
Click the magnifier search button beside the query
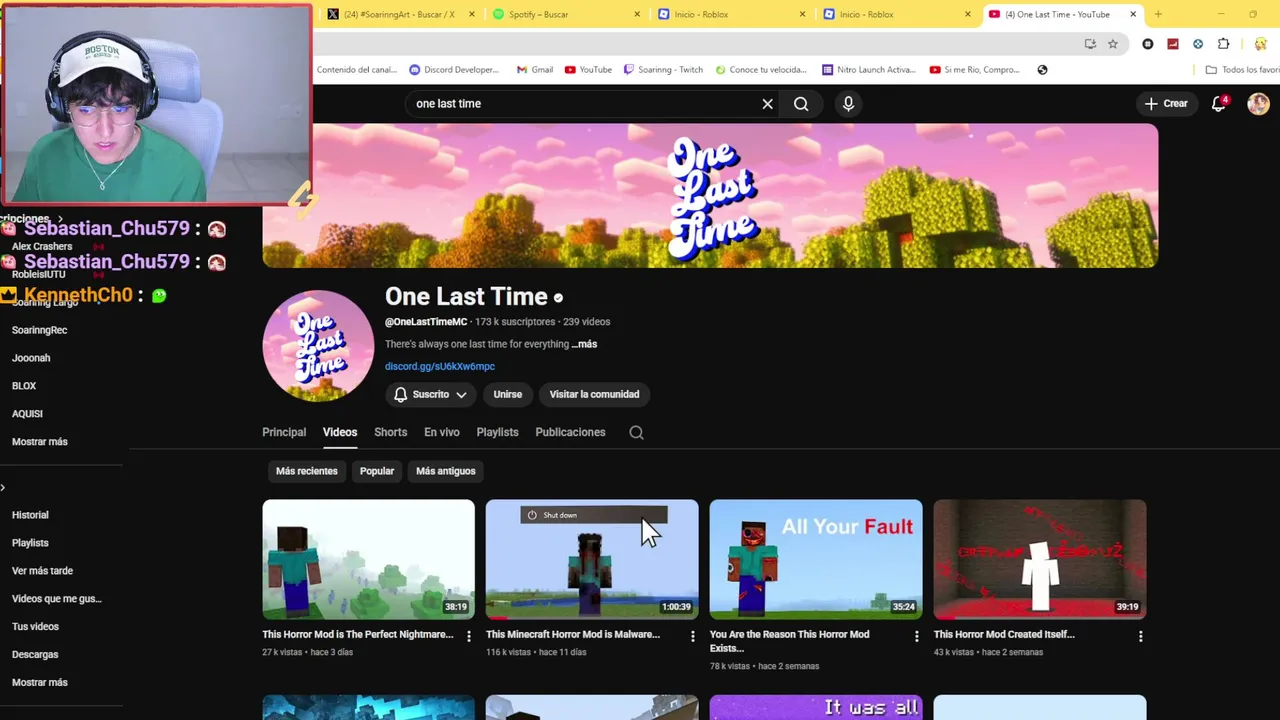[x=801, y=104]
